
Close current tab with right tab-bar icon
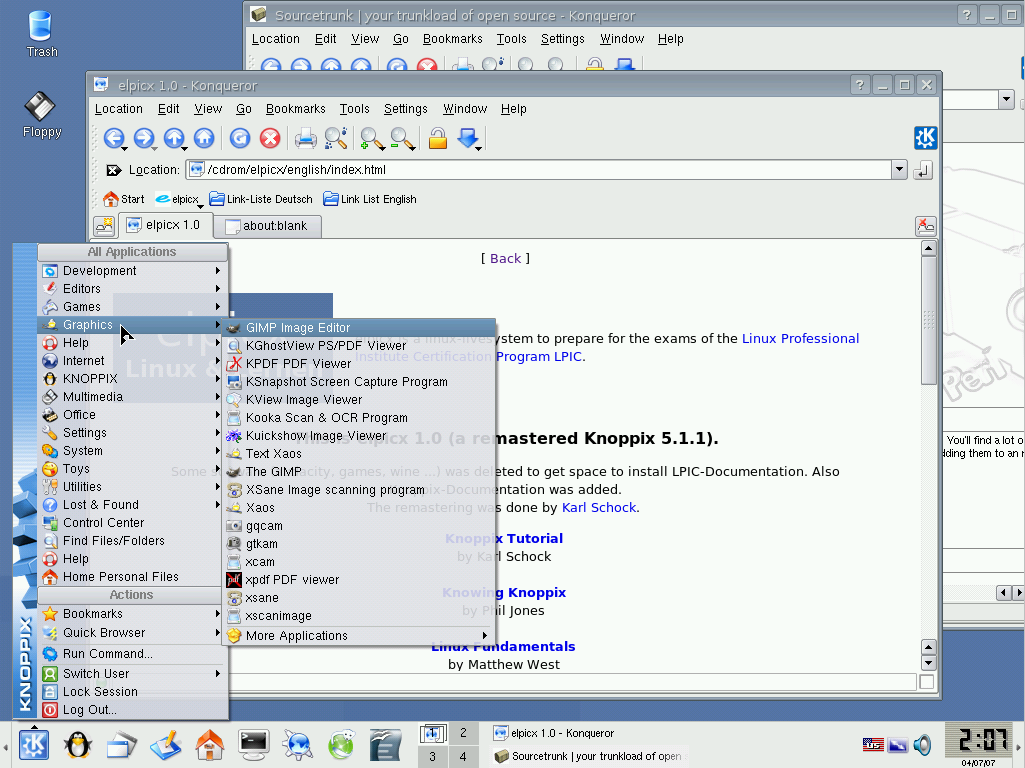(x=926, y=226)
